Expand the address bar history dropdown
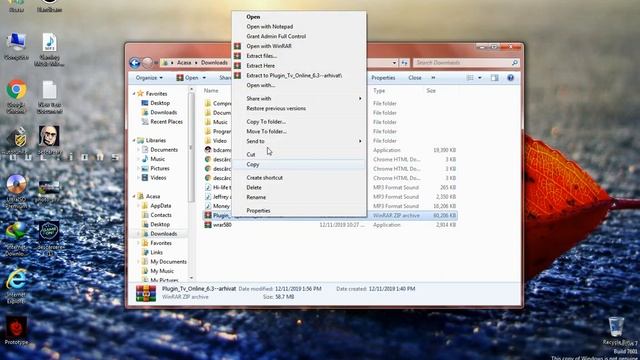Screen dimensions: 640x360 pos(394,63)
